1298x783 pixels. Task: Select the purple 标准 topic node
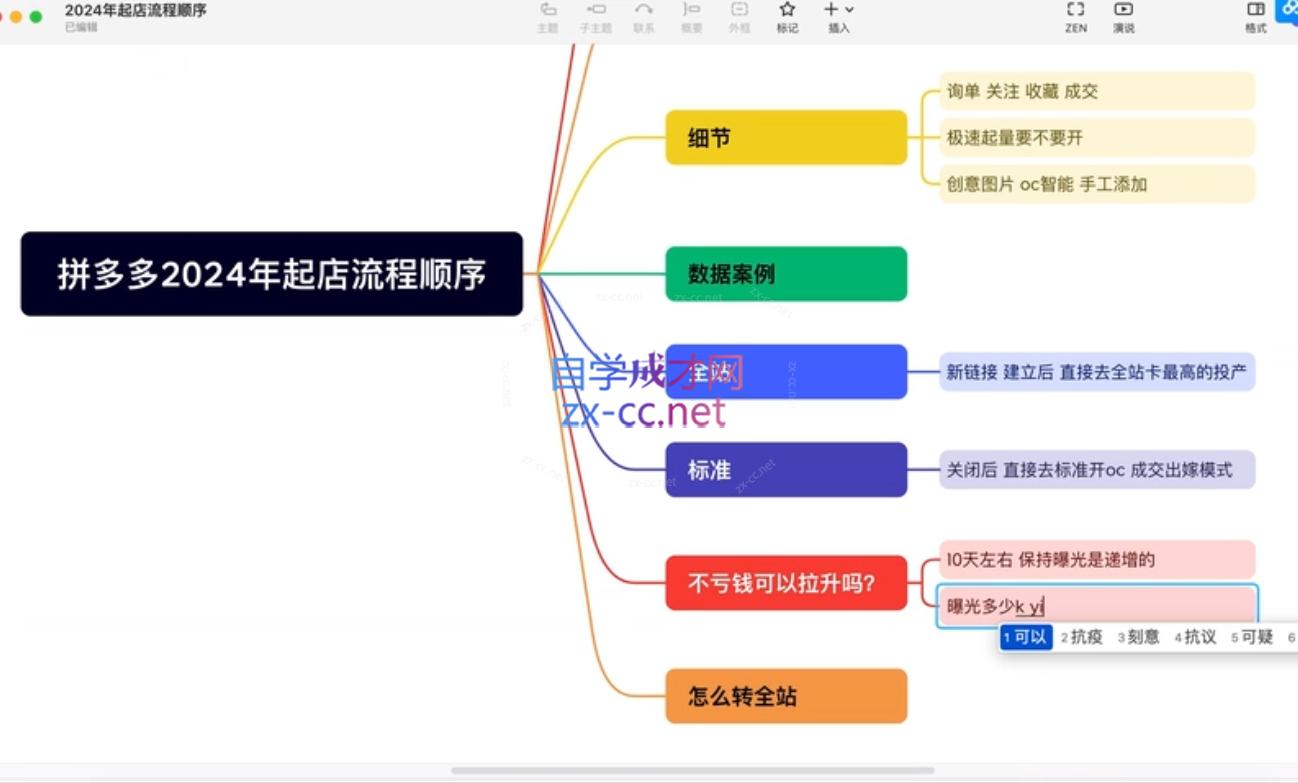(786, 470)
